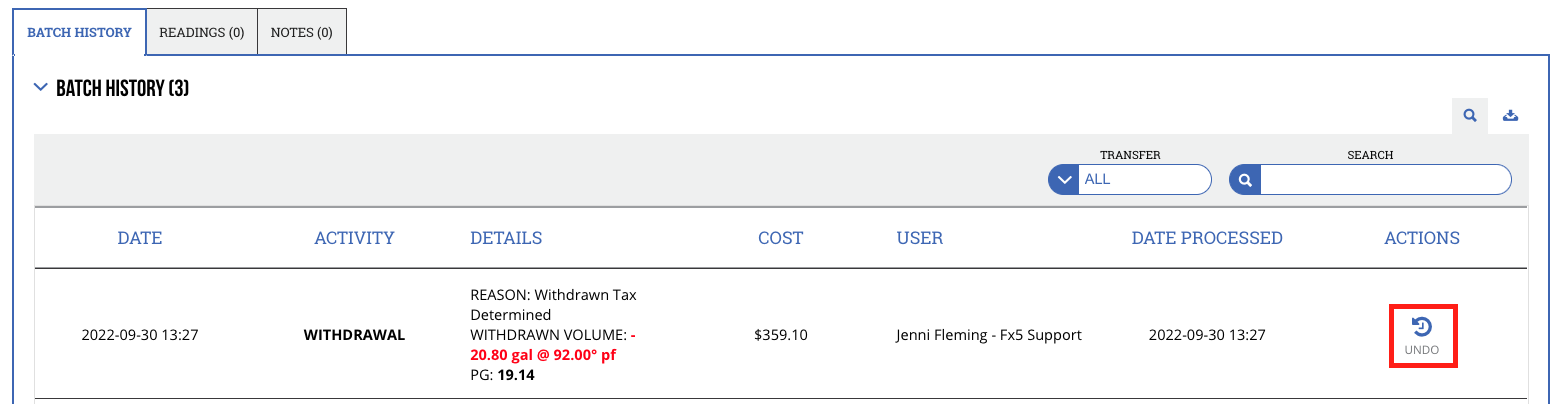Sort by the Date column header
The height and width of the screenshot is (404, 1564).
(140, 238)
